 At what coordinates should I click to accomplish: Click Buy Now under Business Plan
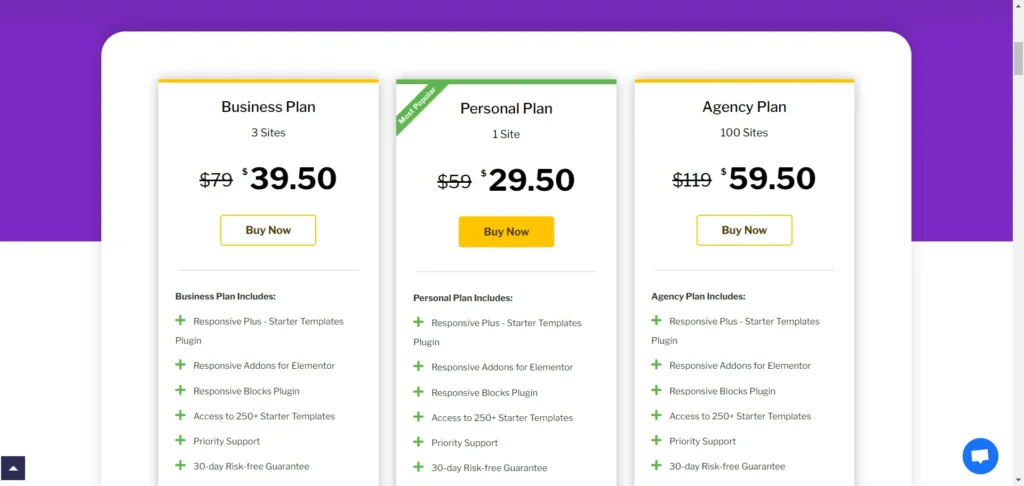[x=268, y=230]
